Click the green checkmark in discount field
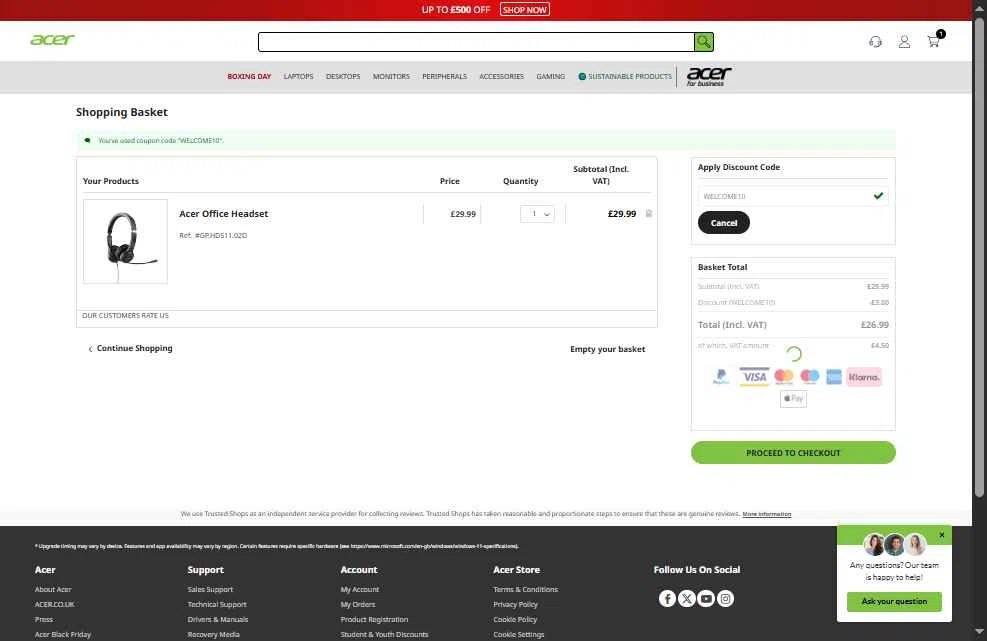 [878, 196]
